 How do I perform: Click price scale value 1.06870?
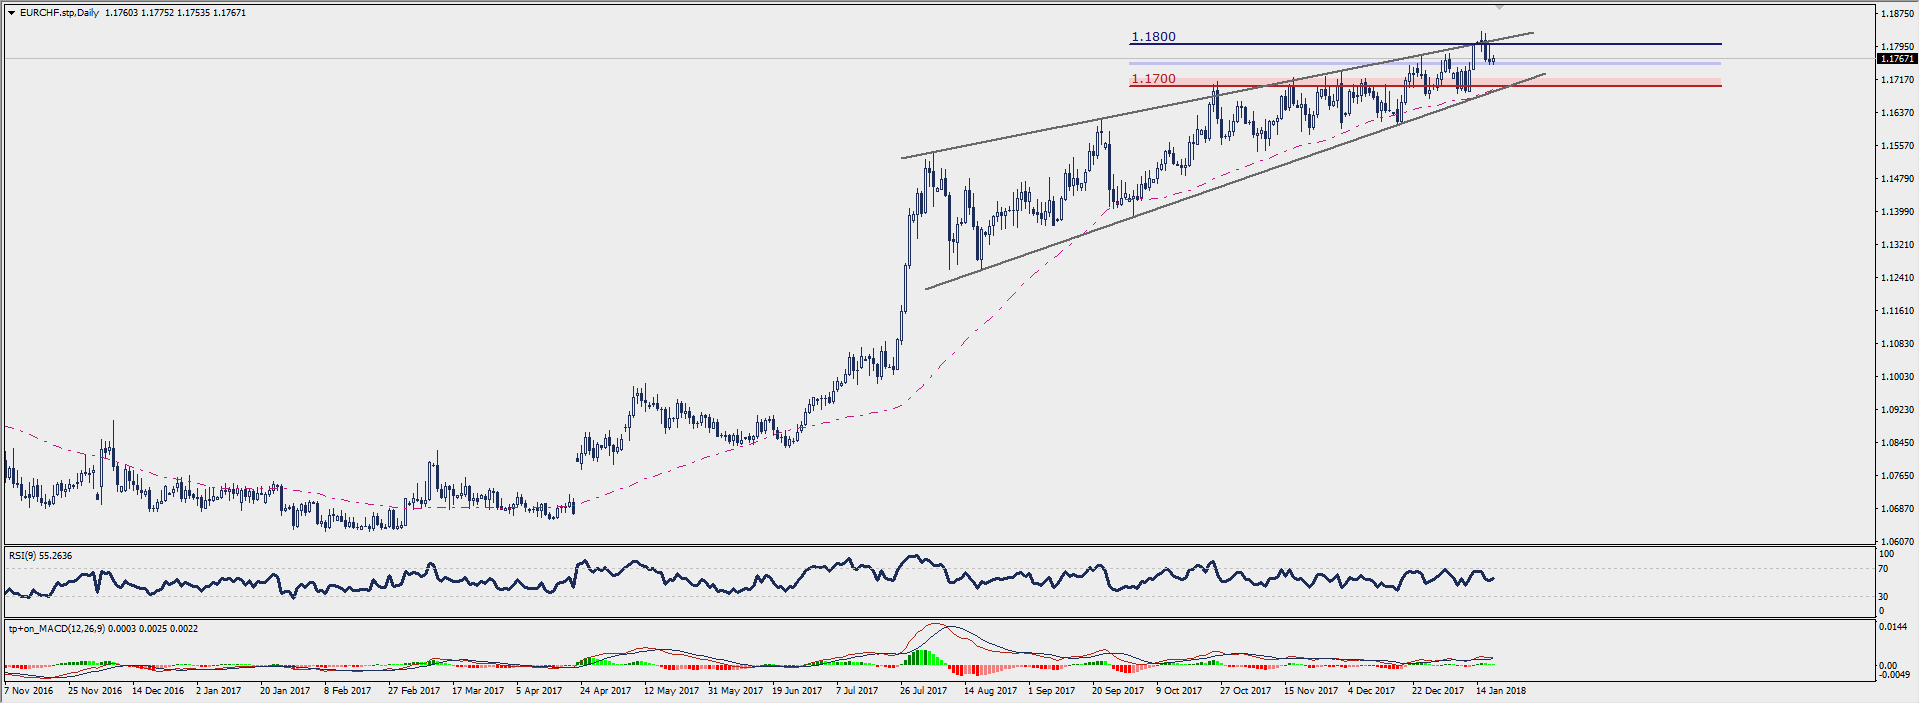(1897, 509)
